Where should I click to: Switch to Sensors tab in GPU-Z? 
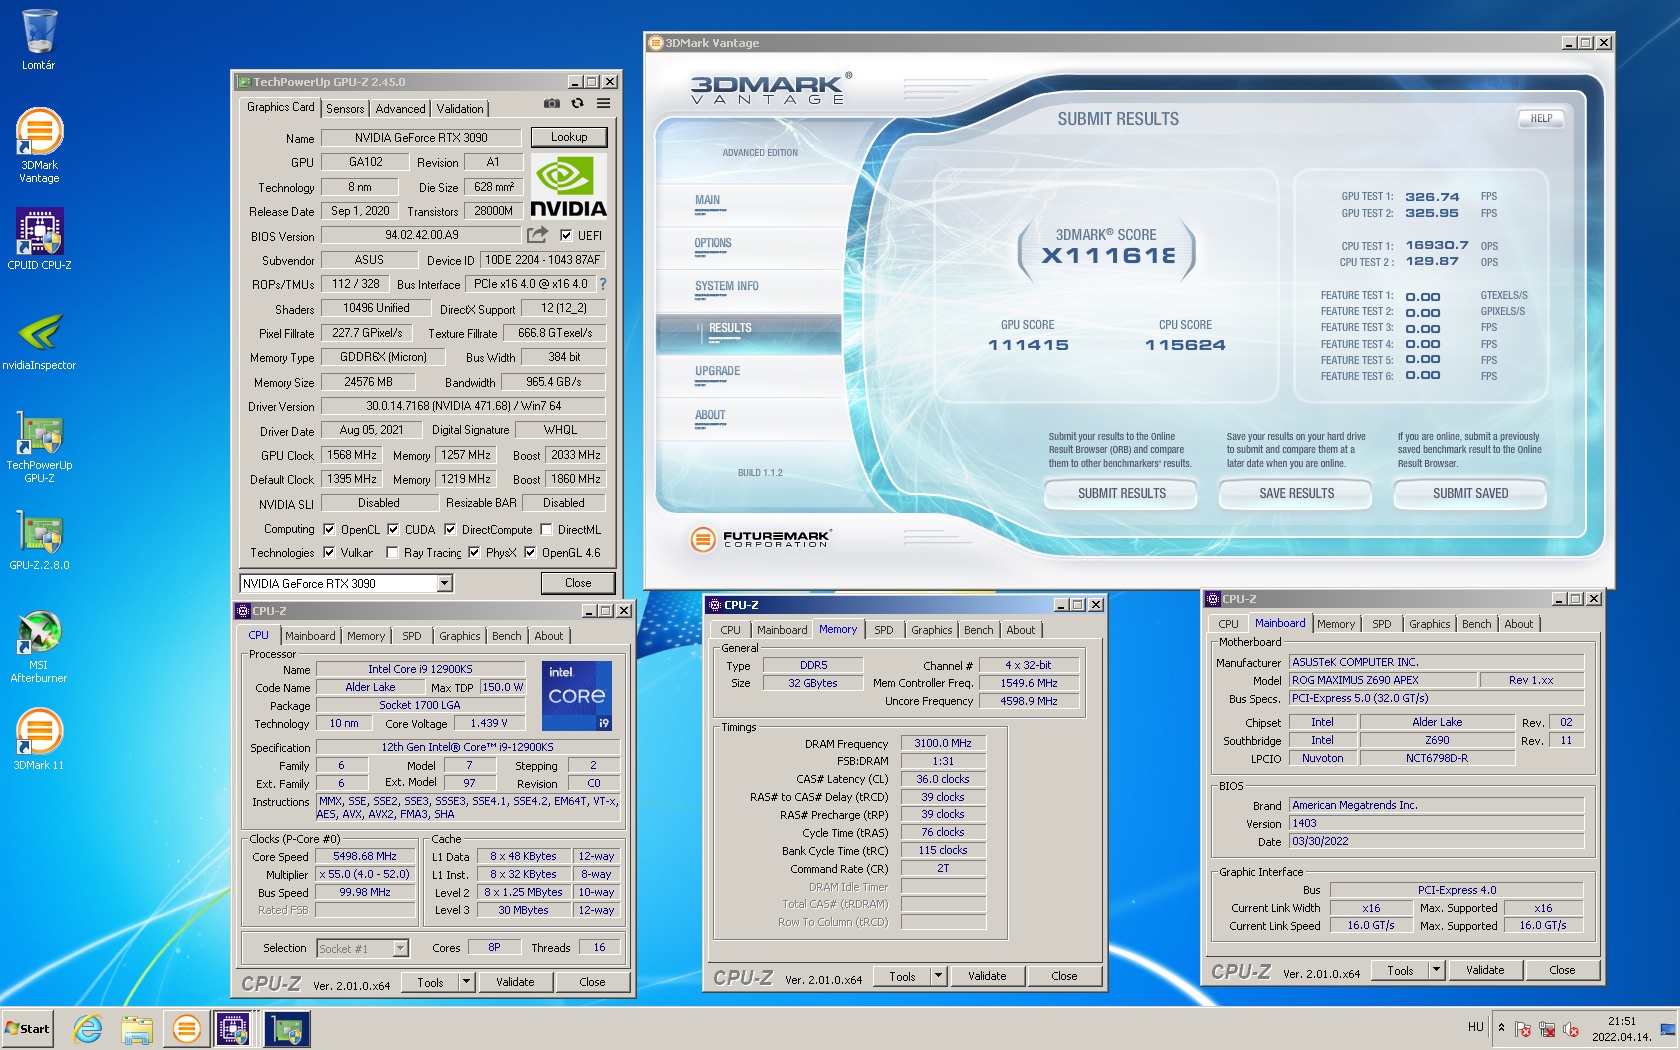tap(345, 108)
